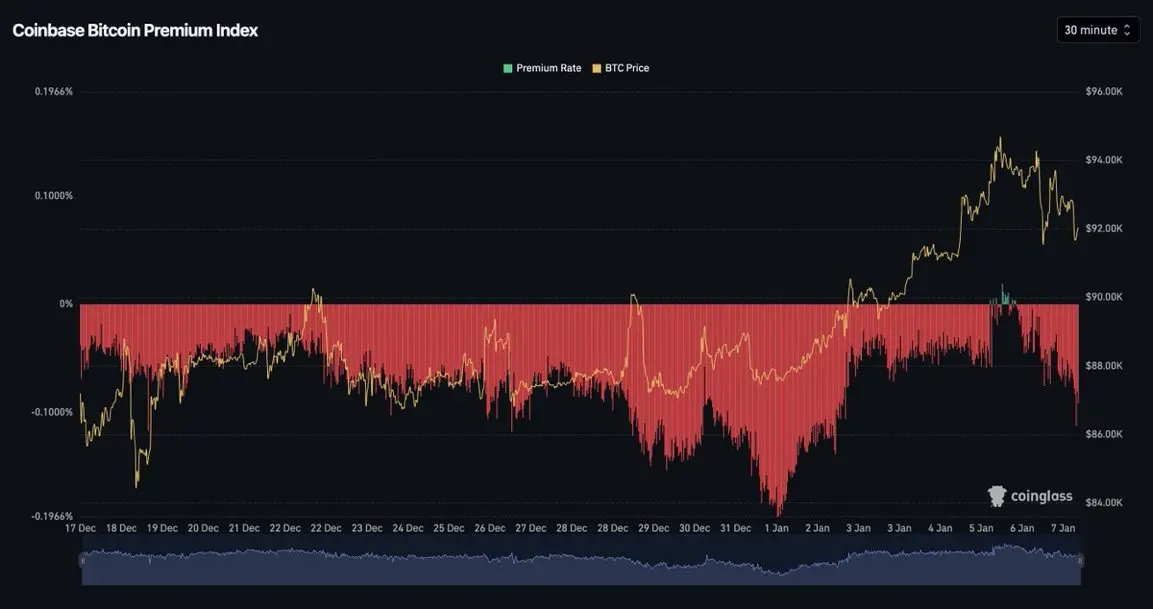Click the 7 Jan date label
The width and height of the screenshot is (1153, 609).
coord(1063,528)
